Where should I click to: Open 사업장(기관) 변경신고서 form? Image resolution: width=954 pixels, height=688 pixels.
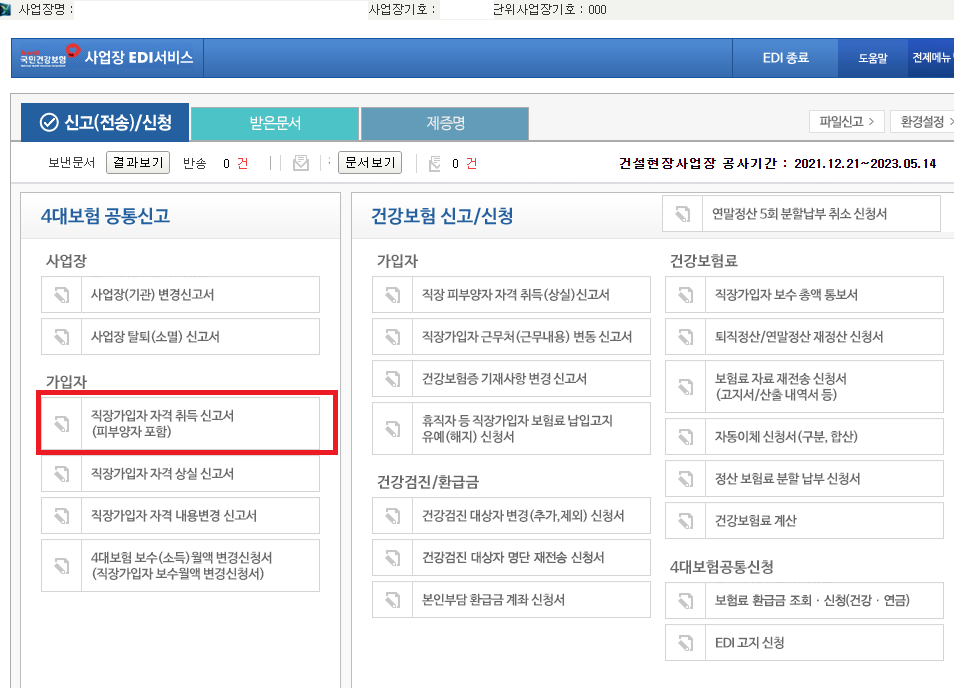(x=180, y=295)
